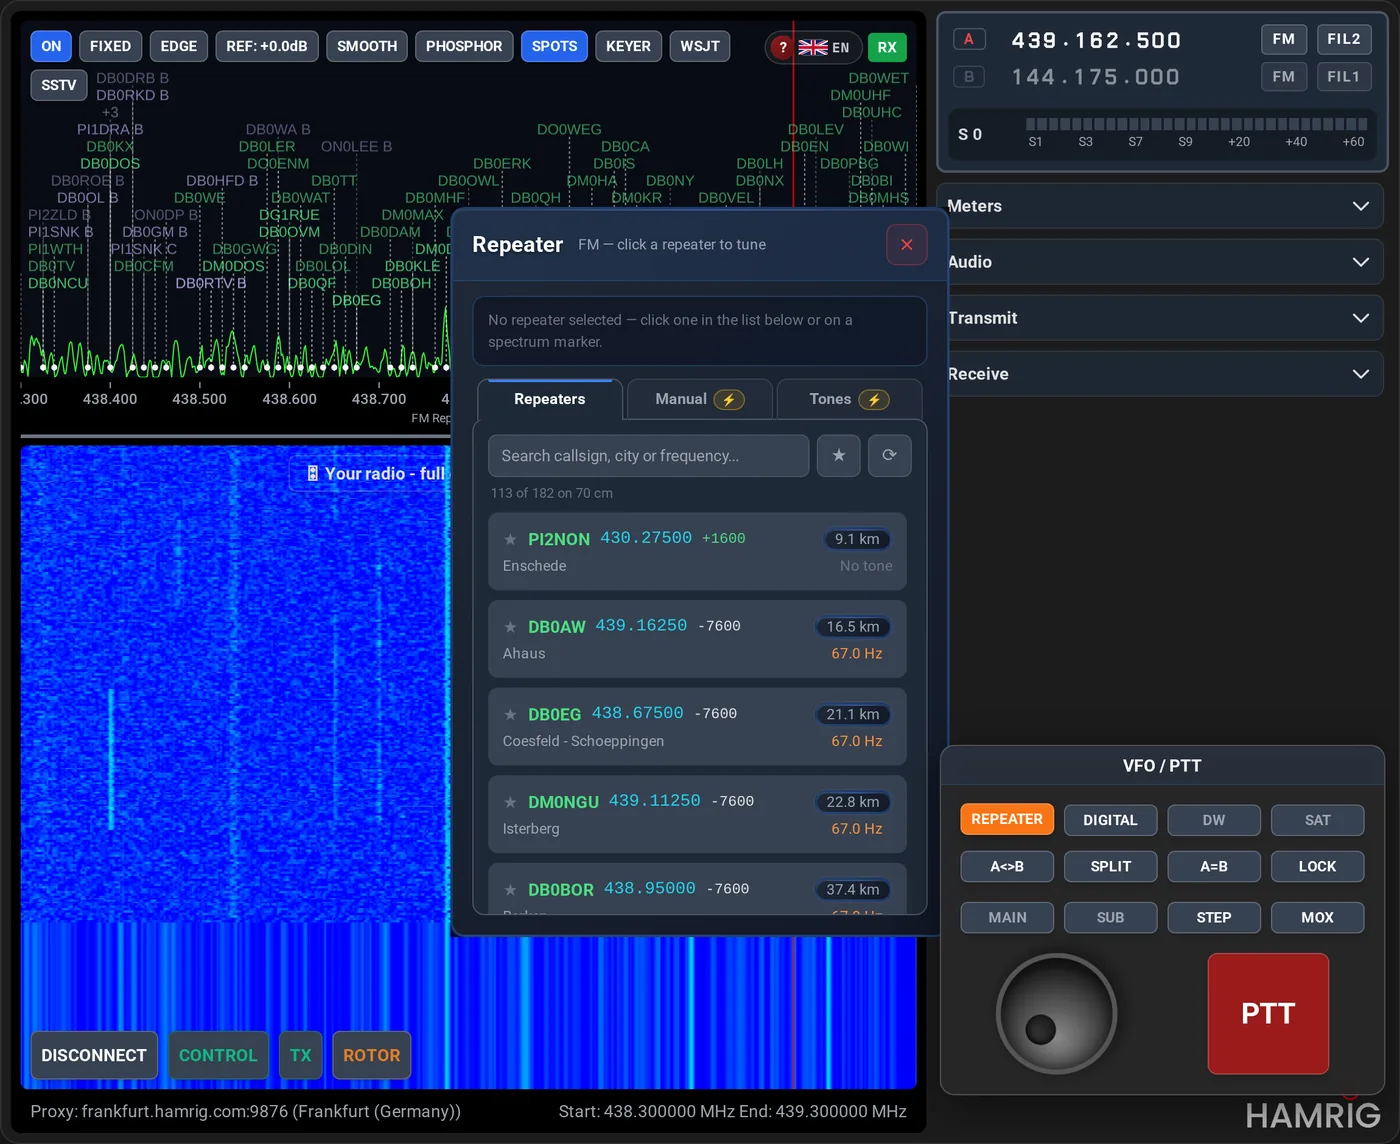The image size is (1400, 1144).
Task: Toggle SMOOTH spectrum display
Action: [x=367, y=46]
